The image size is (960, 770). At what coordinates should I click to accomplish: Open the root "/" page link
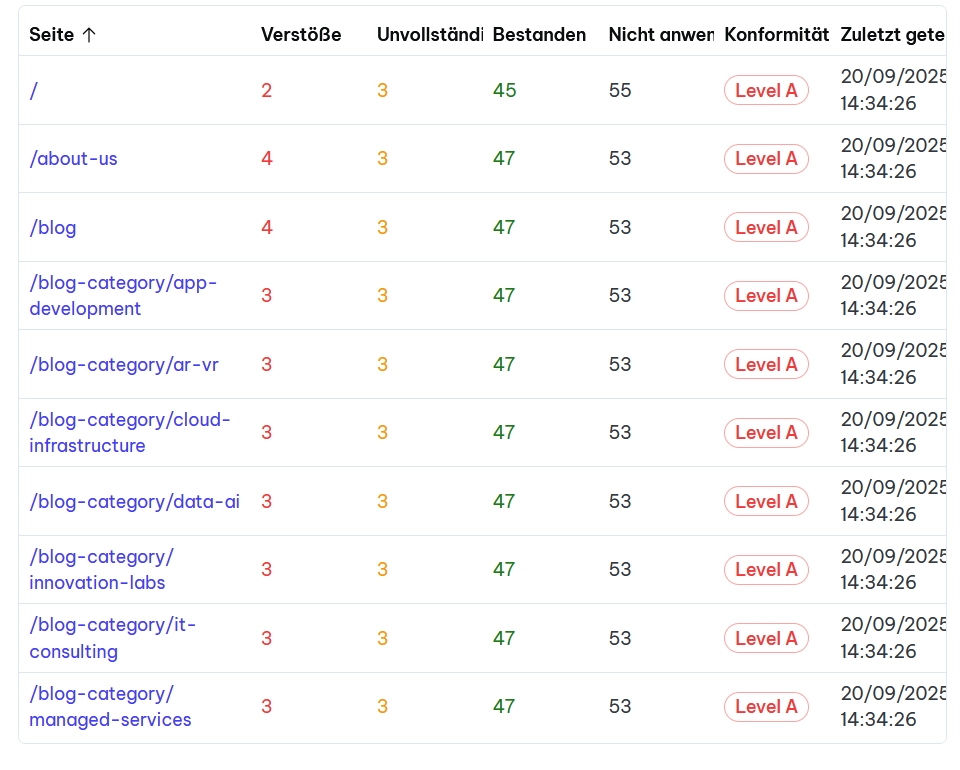(x=34, y=91)
